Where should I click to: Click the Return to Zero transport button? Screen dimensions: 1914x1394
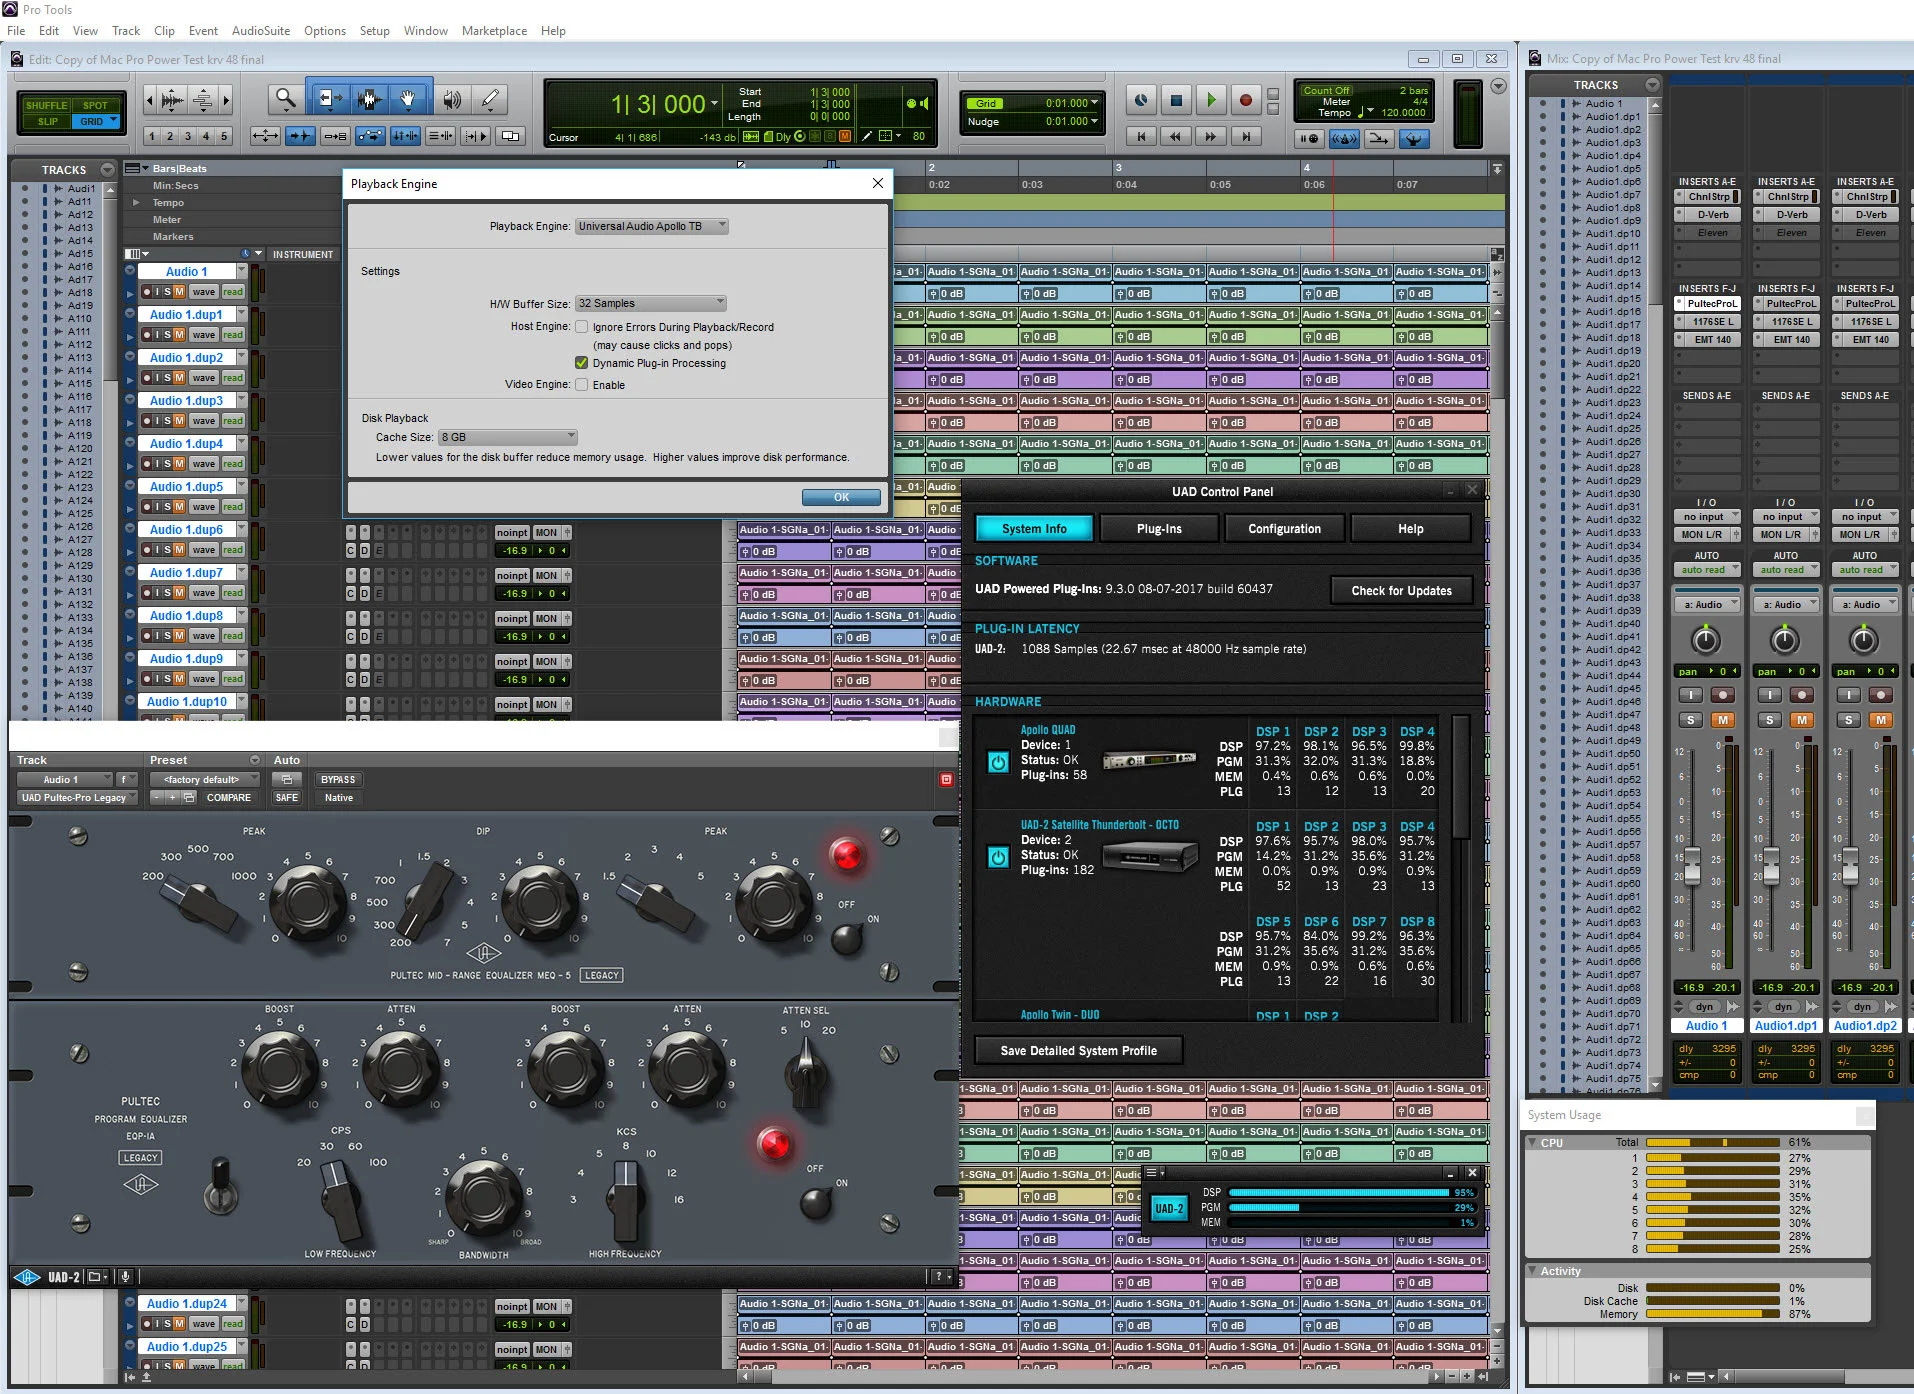(x=1142, y=136)
